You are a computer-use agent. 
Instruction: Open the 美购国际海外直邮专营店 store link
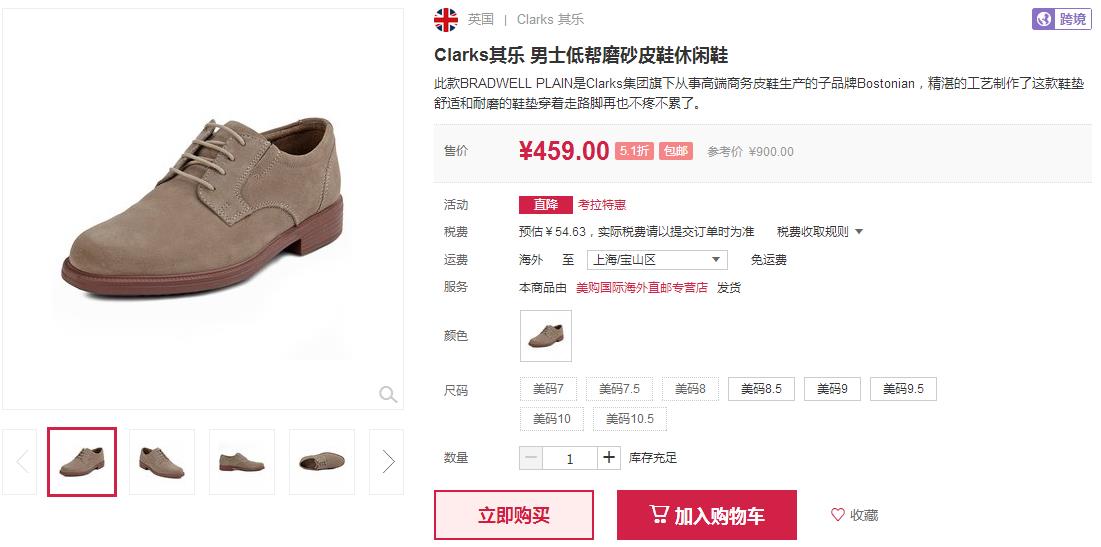[x=642, y=287]
